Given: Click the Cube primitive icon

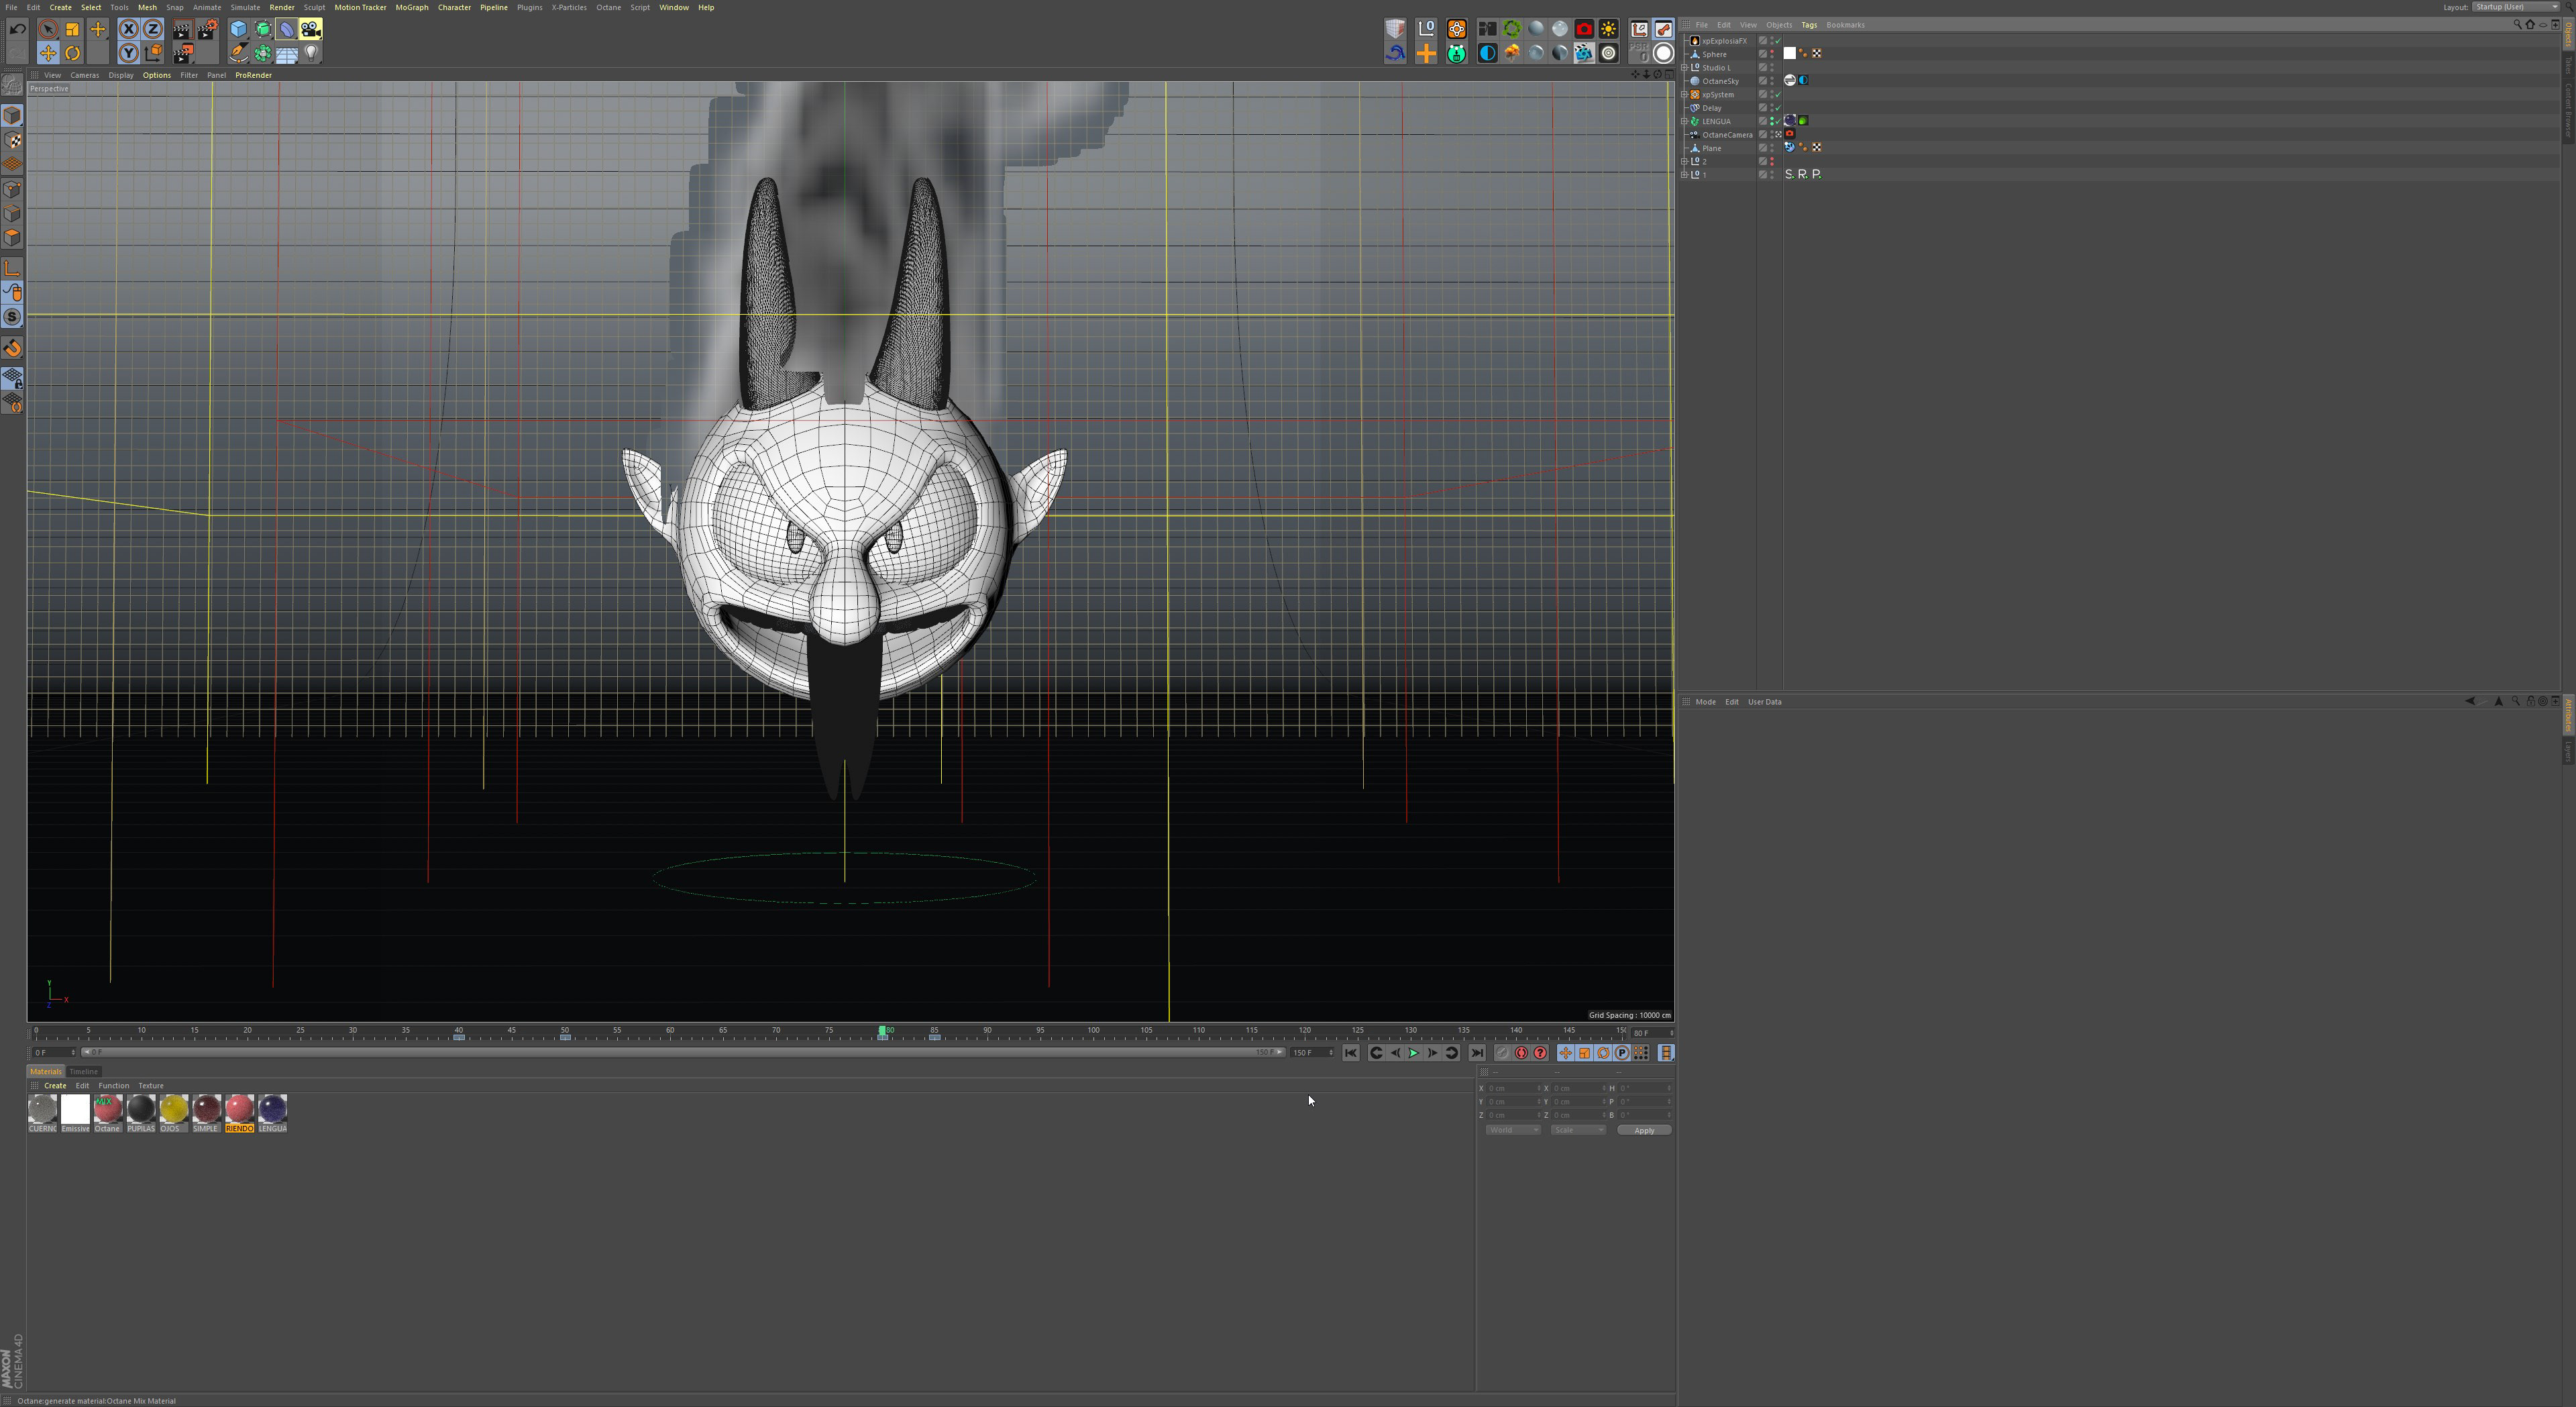Looking at the screenshot, I should (x=238, y=29).
